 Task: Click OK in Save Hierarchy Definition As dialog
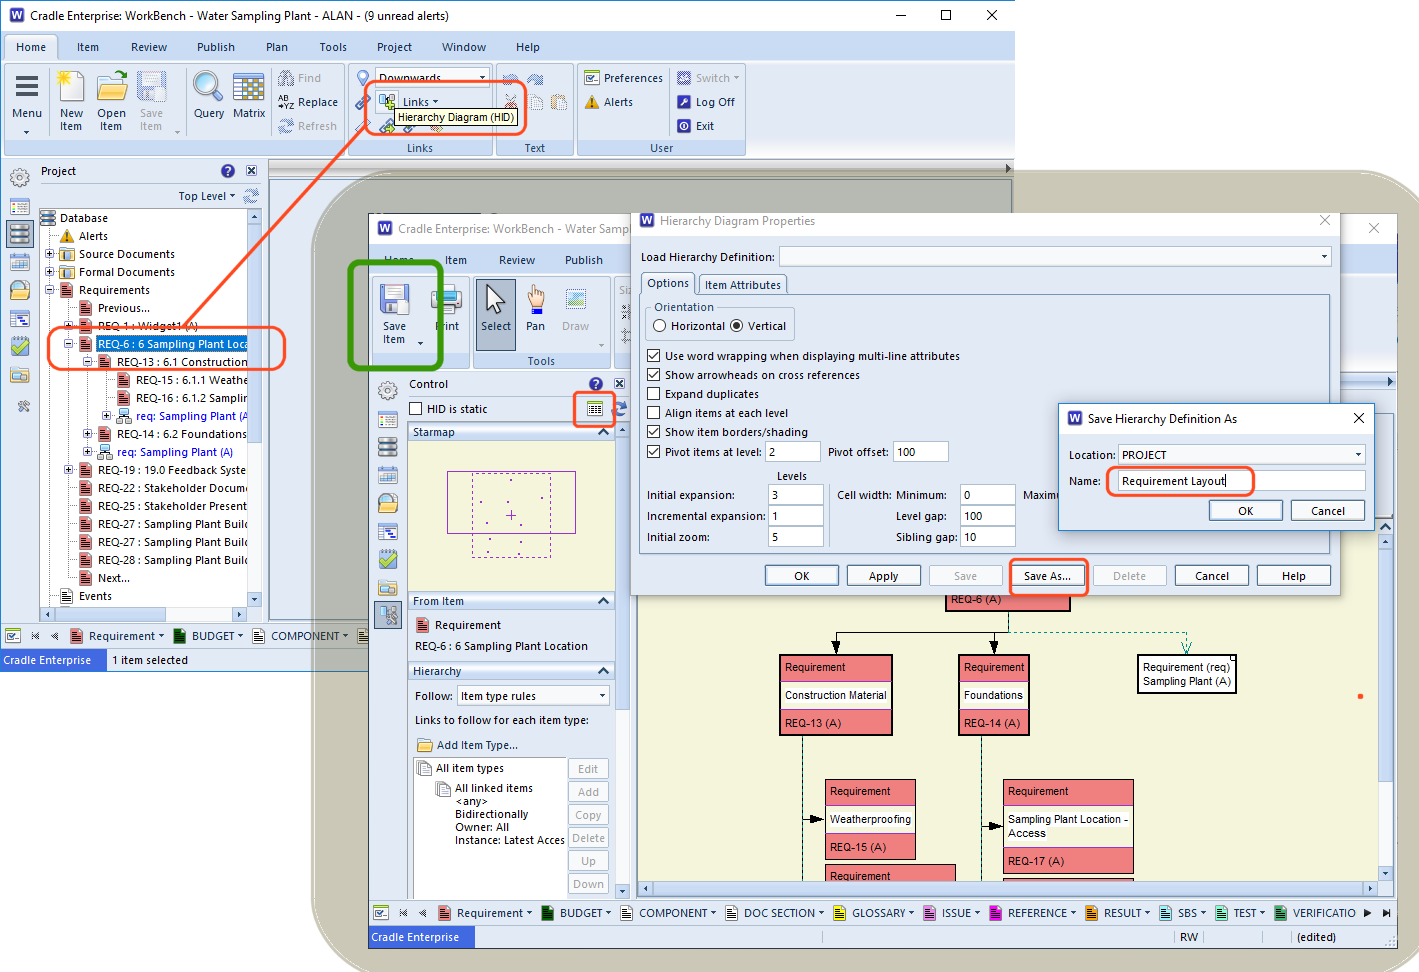pos(1246,511)
